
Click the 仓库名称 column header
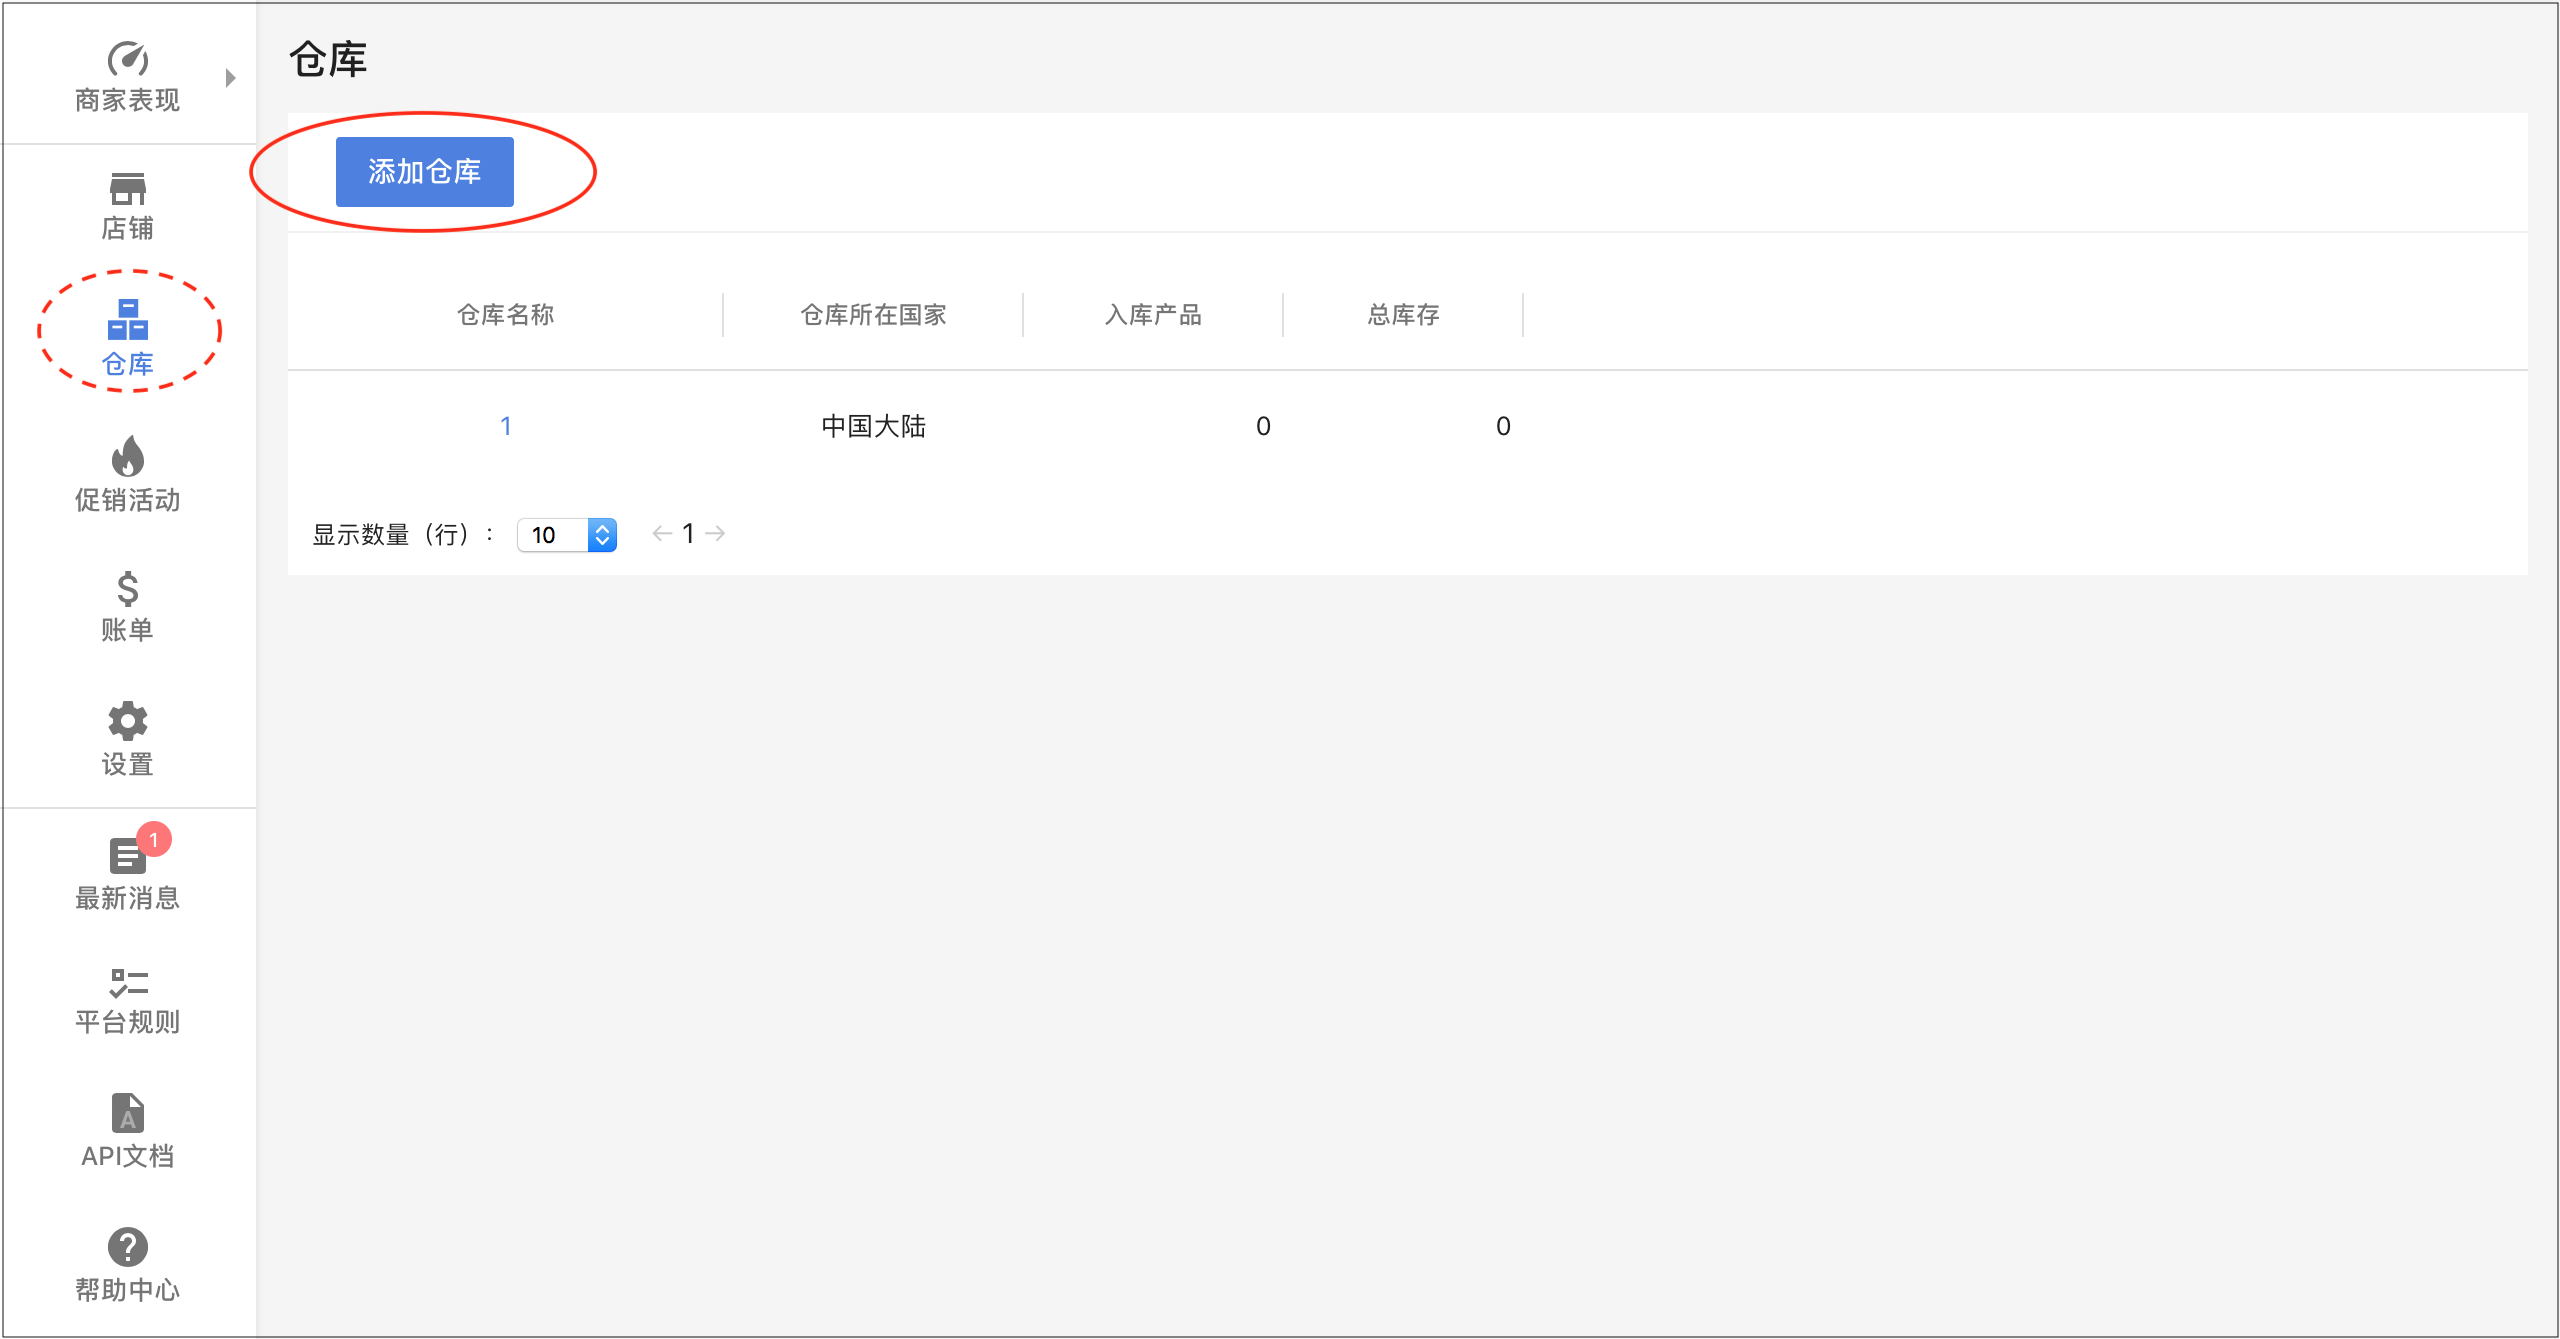point(505,315)
